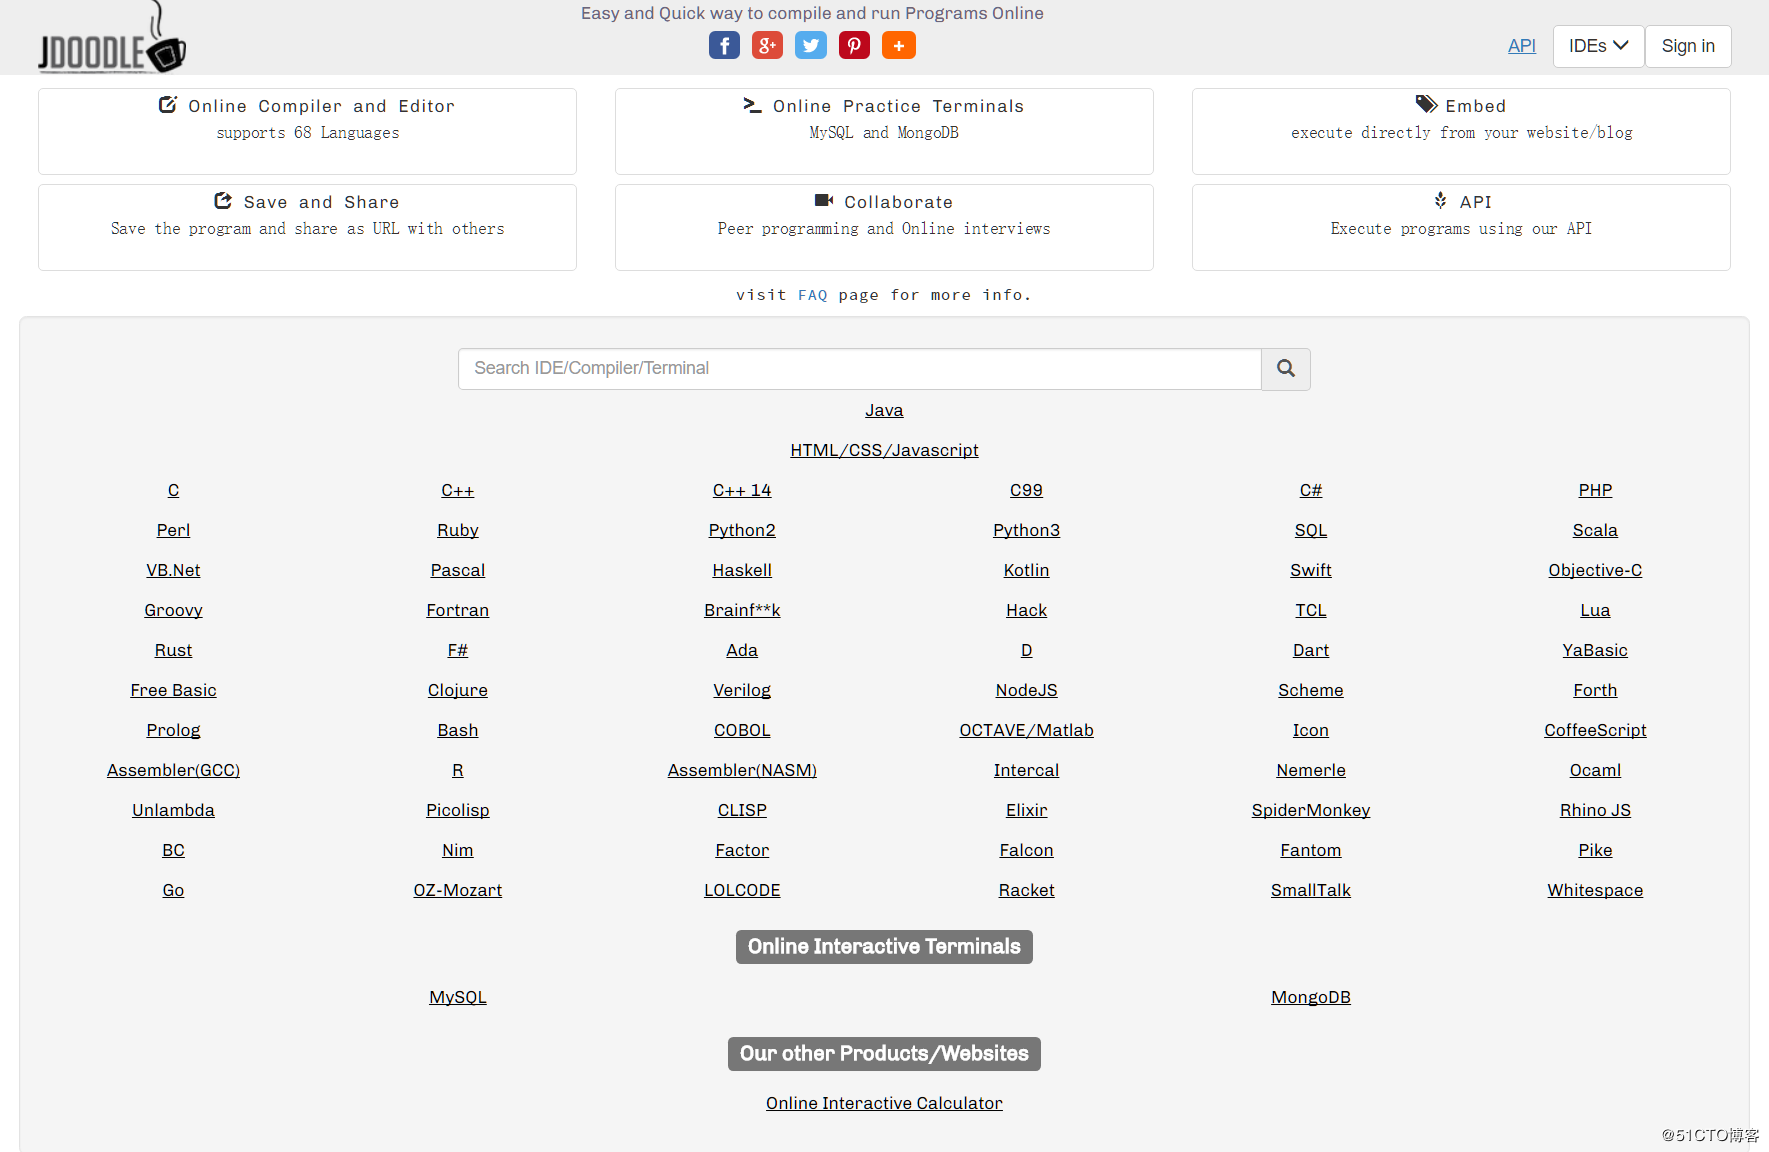Click the Embed tags icon
1769x1152 pixels.
(x=1426, y=105)
